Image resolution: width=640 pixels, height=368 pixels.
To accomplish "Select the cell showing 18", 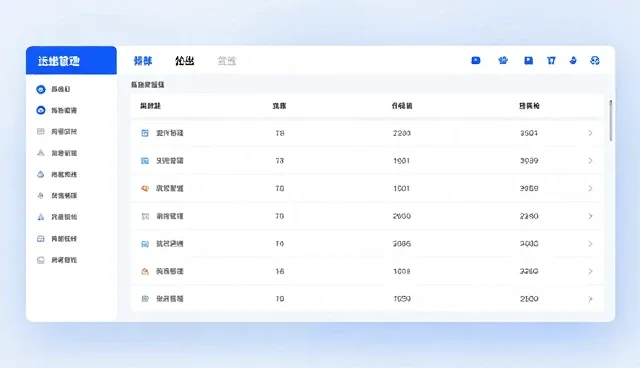I will click(280, 133).
